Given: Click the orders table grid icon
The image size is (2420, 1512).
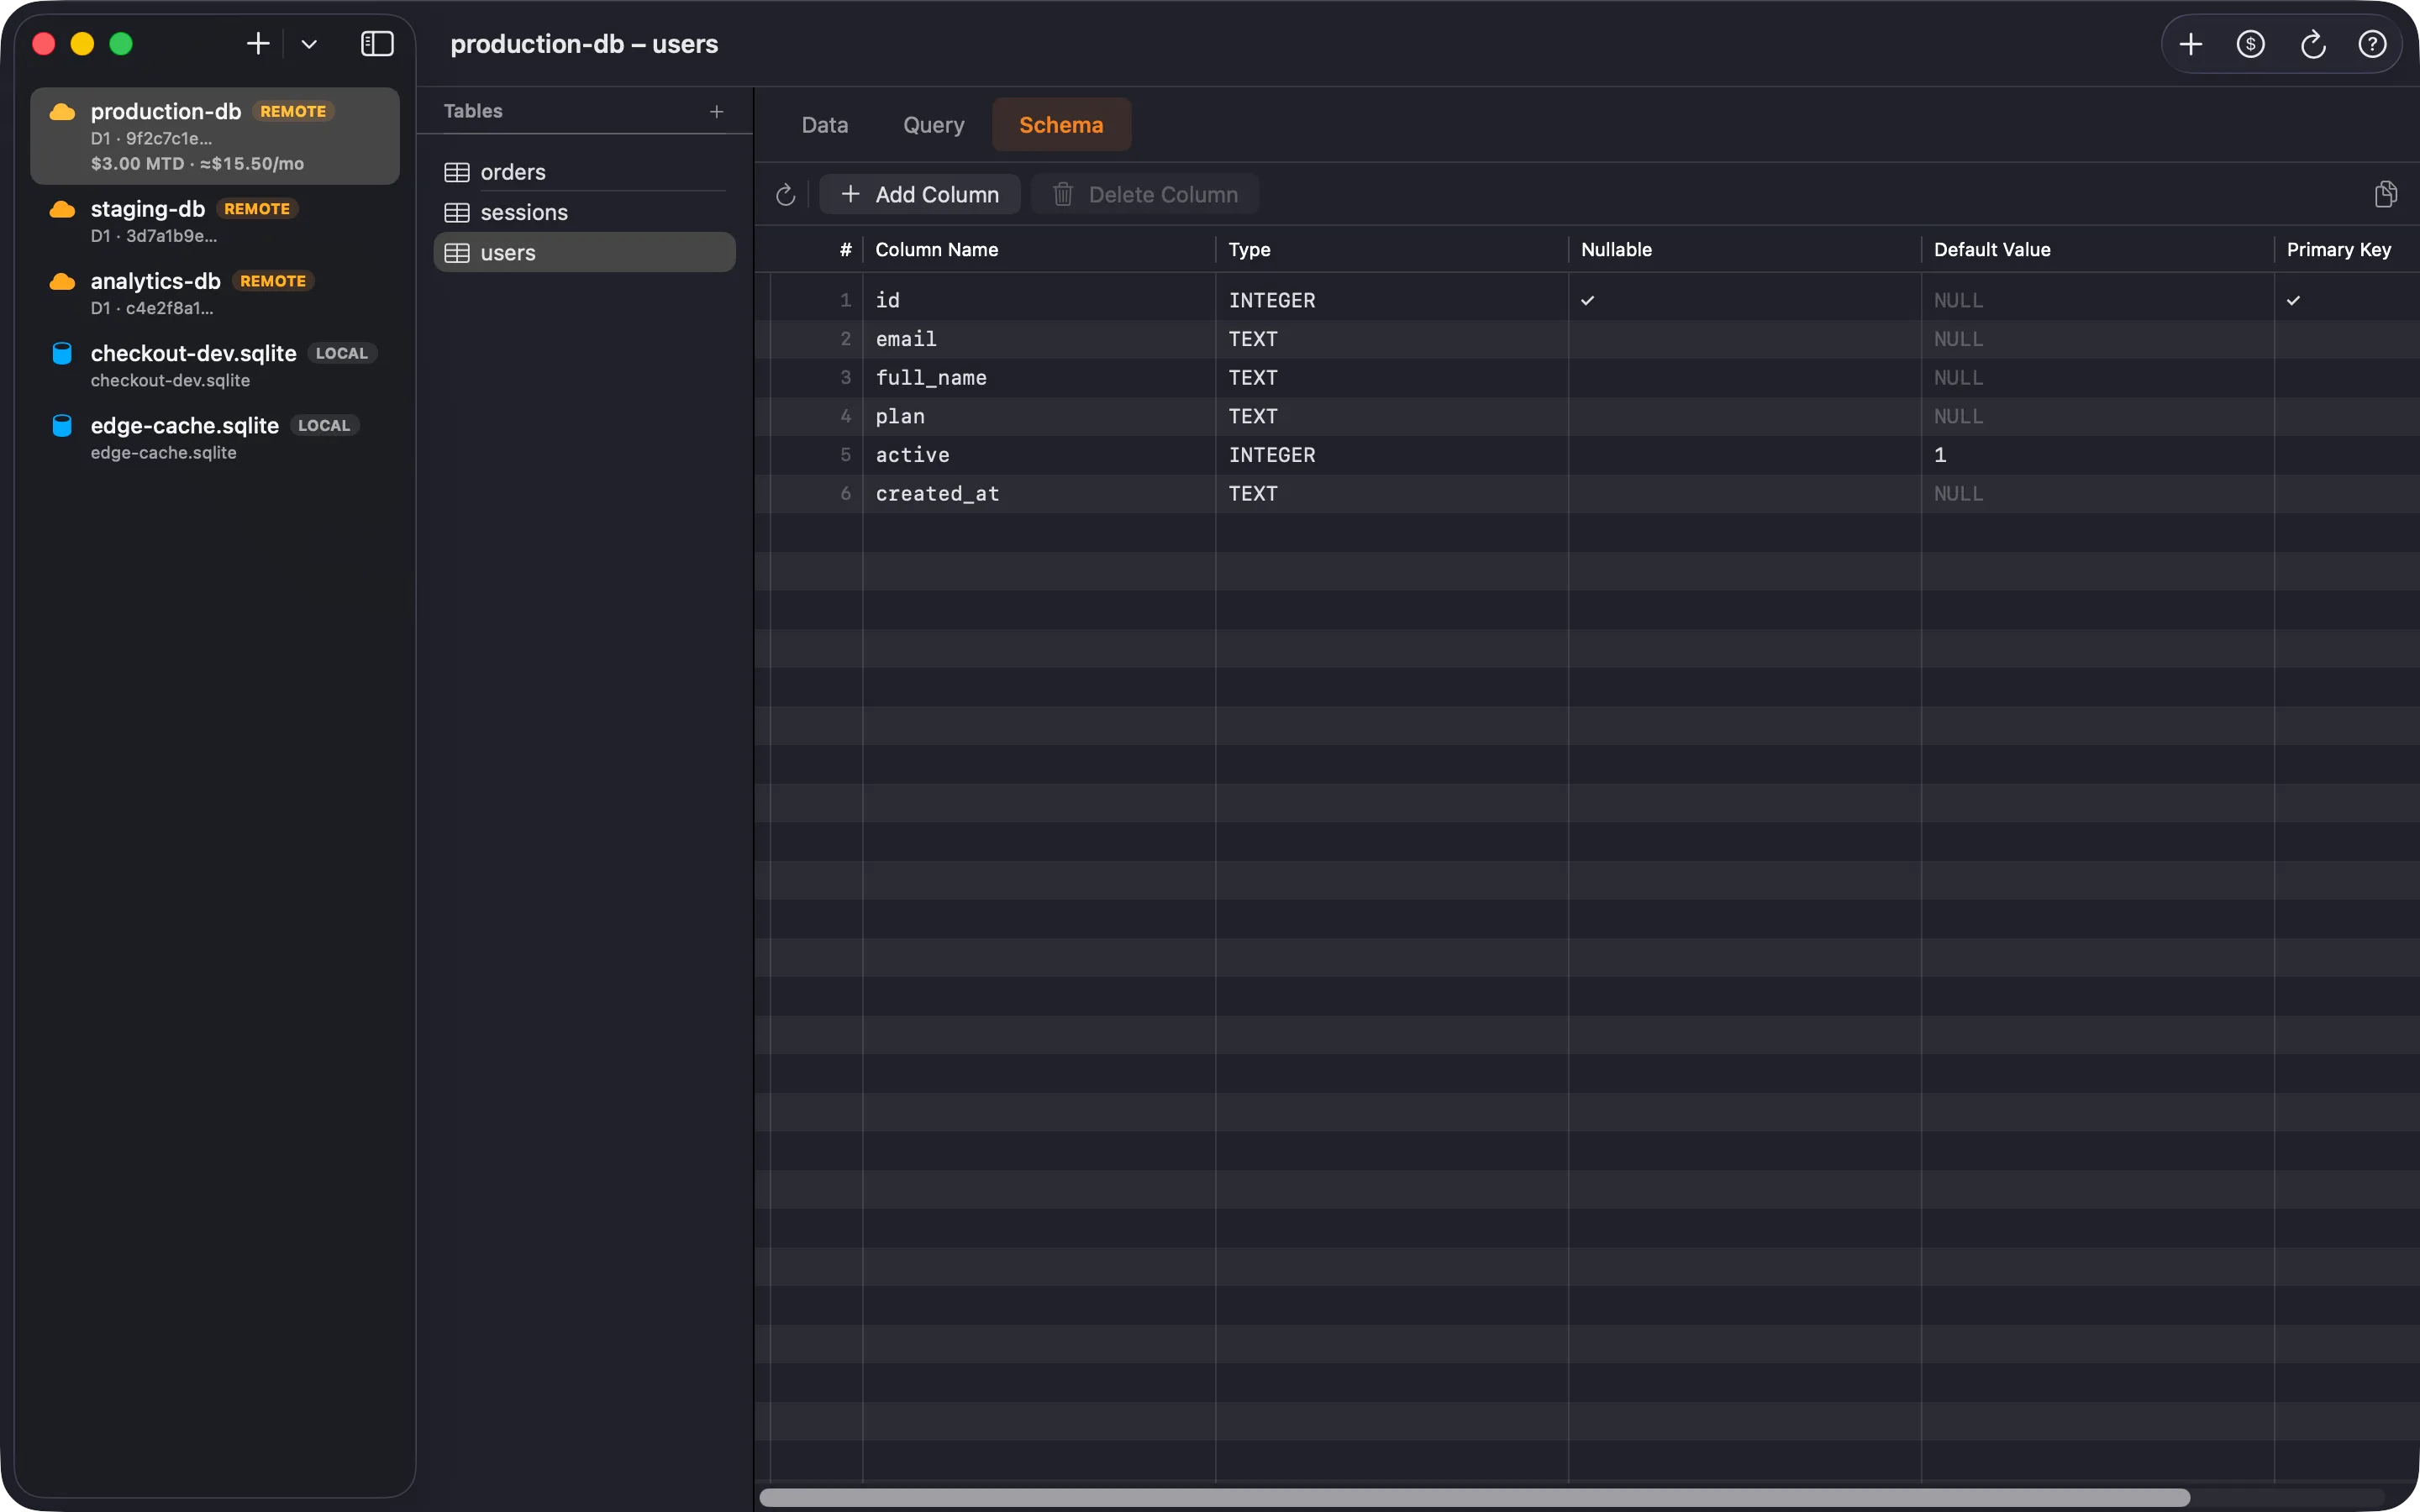Looking at the screenshot, I should [457, 172].
